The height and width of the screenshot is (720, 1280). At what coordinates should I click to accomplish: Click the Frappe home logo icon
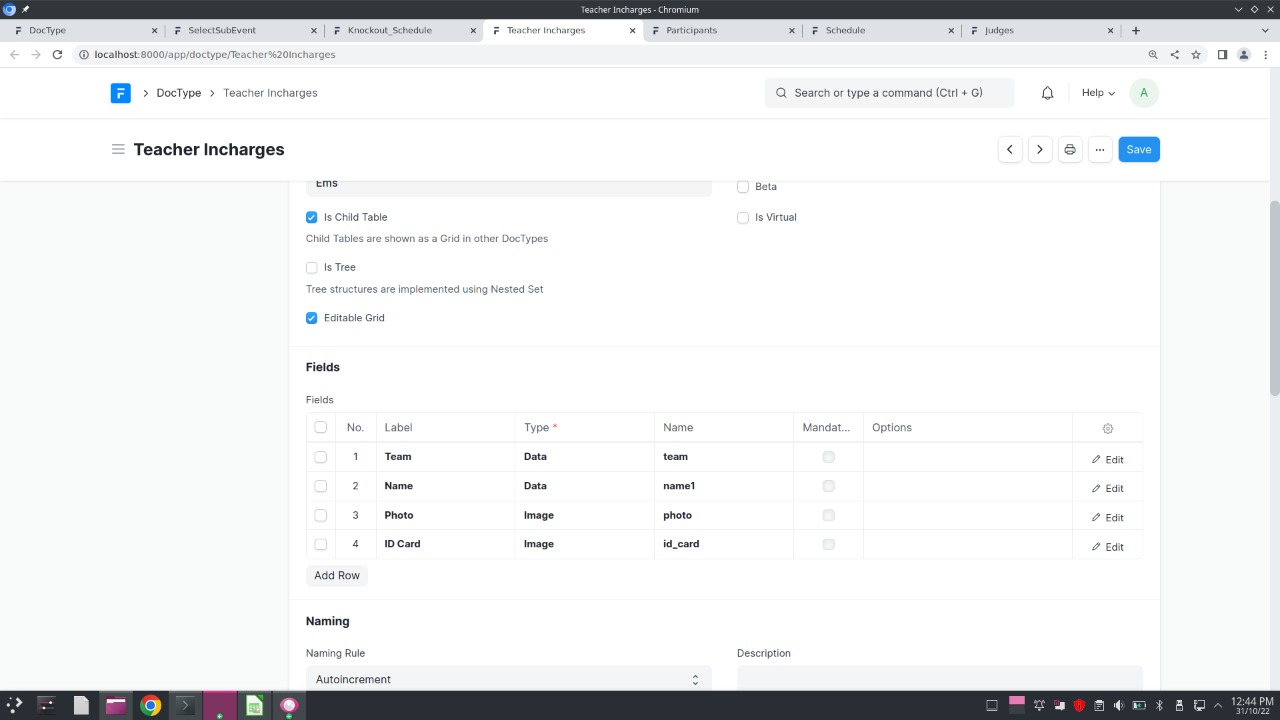tap(120, 93)
